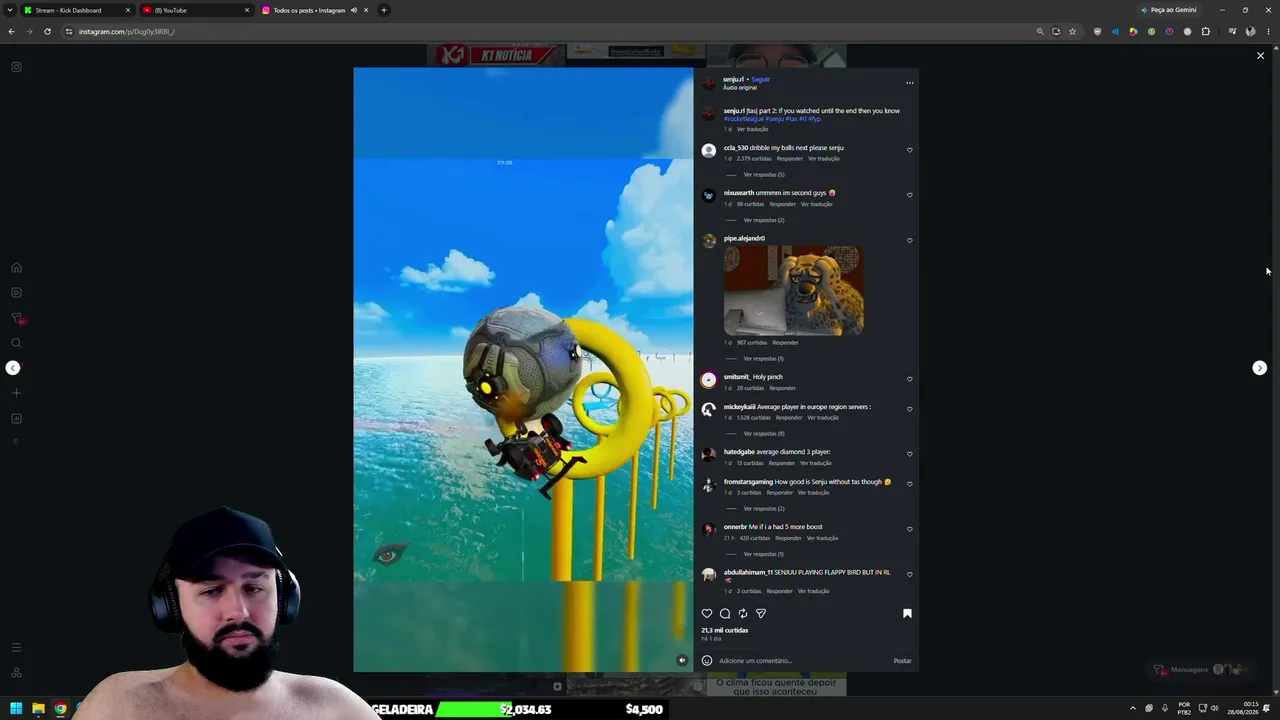The width and height of the screenshot is (1280, 720).
Task: Open the #rocketleague hashtag link
Action: point(743,119)
